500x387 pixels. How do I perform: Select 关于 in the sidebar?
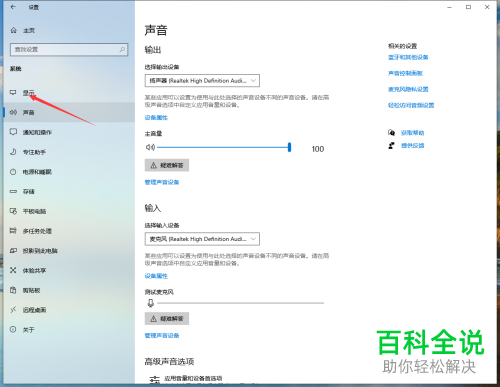(69, 329)
